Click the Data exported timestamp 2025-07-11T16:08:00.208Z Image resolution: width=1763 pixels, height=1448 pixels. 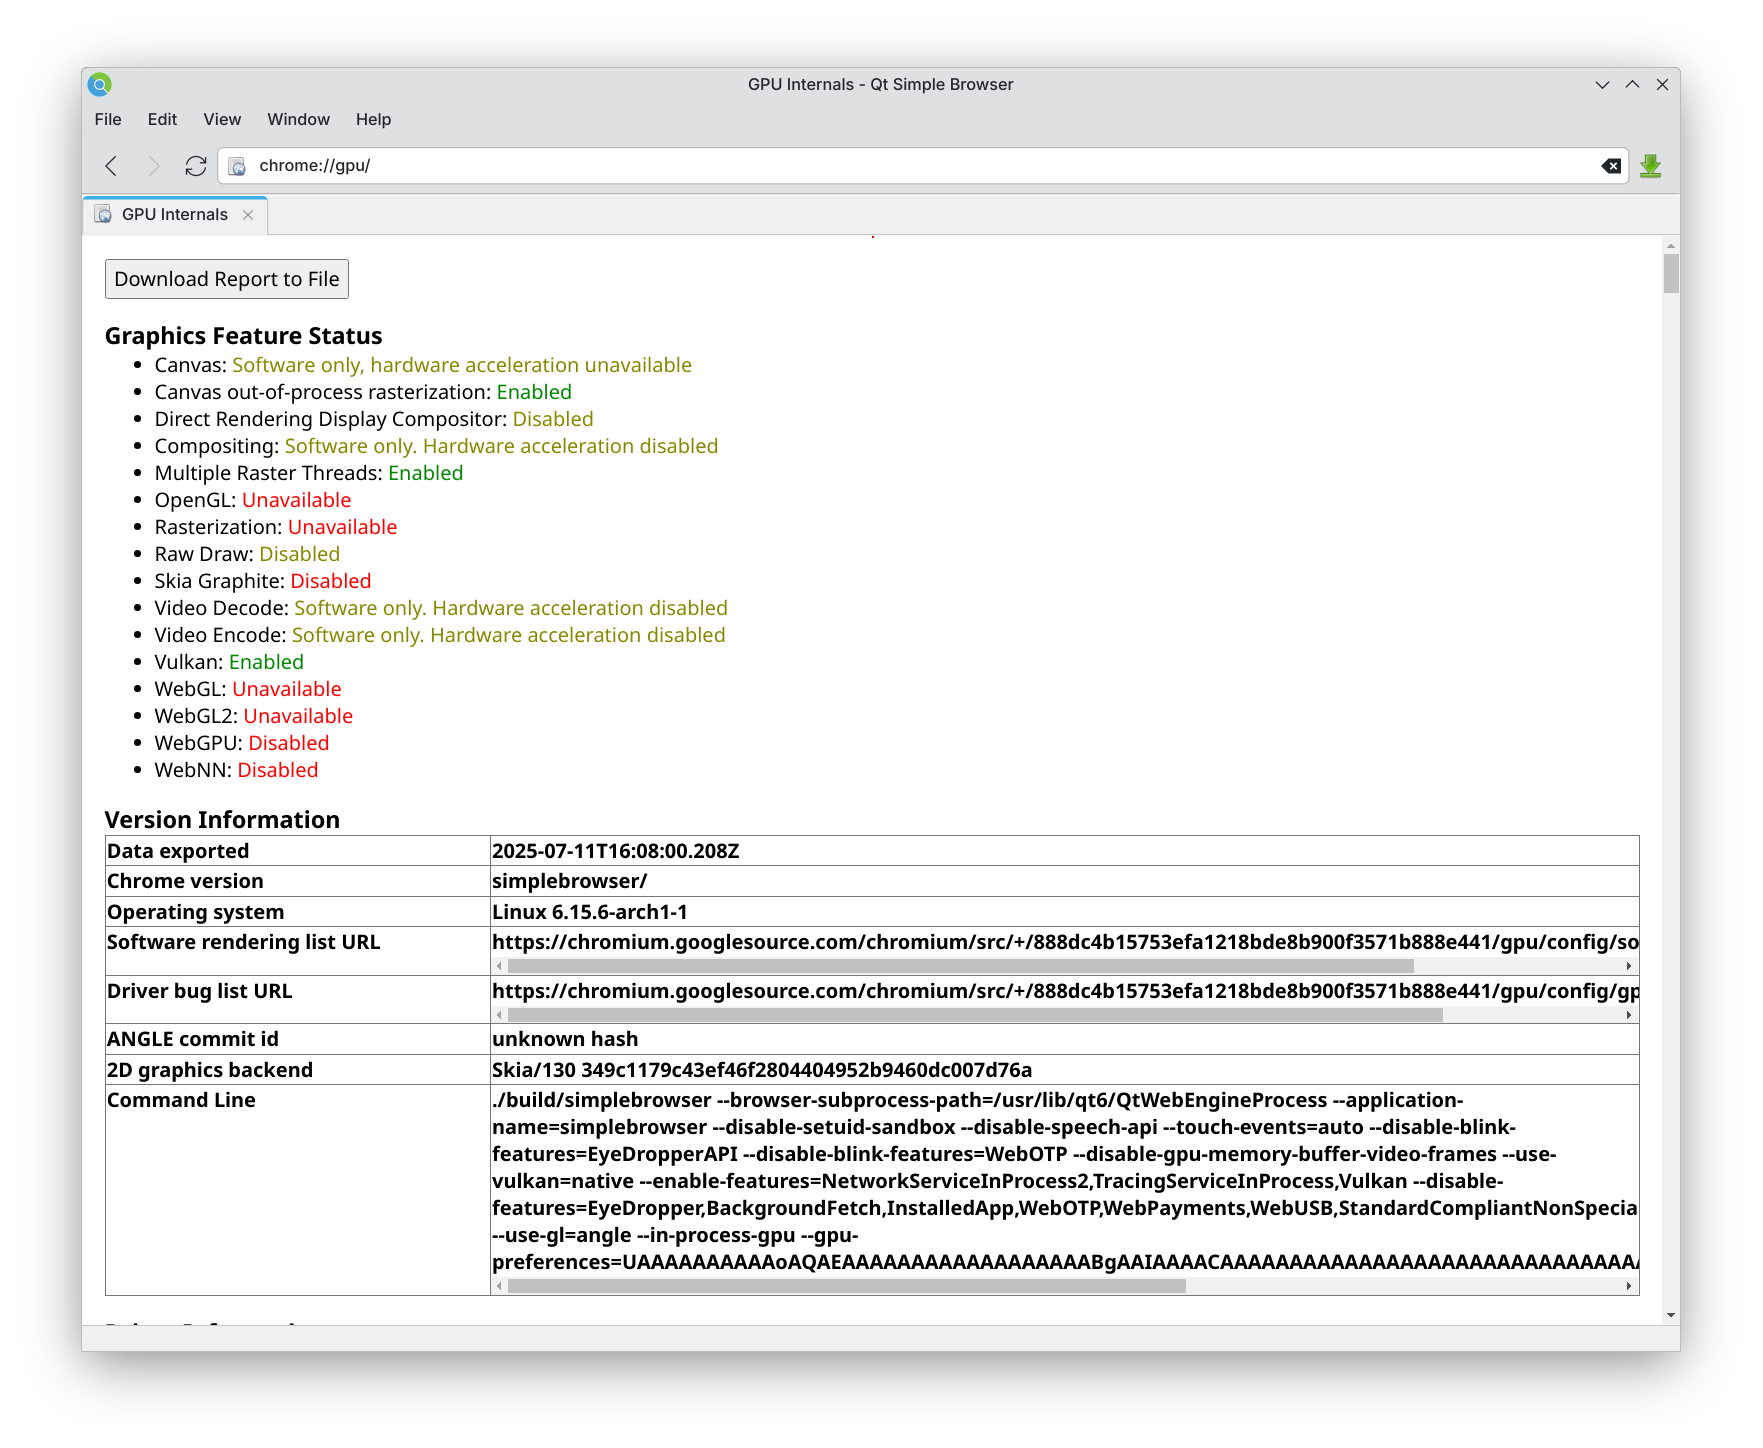coord(615,851)
